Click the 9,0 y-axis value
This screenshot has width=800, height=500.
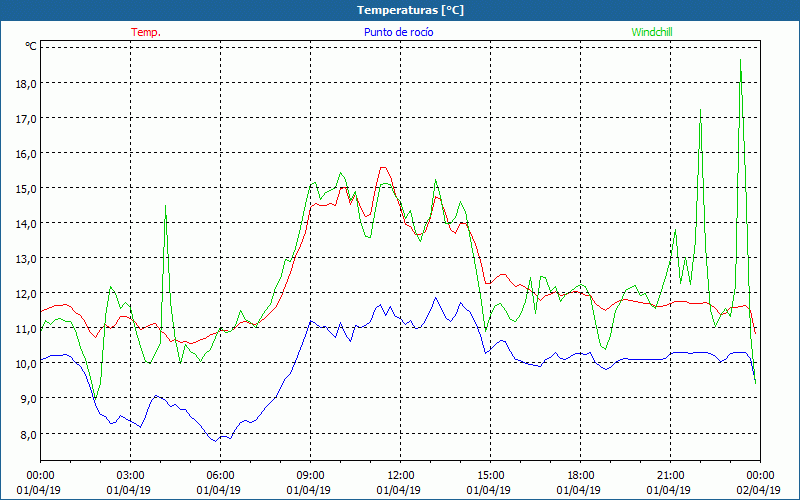(29, 399)
